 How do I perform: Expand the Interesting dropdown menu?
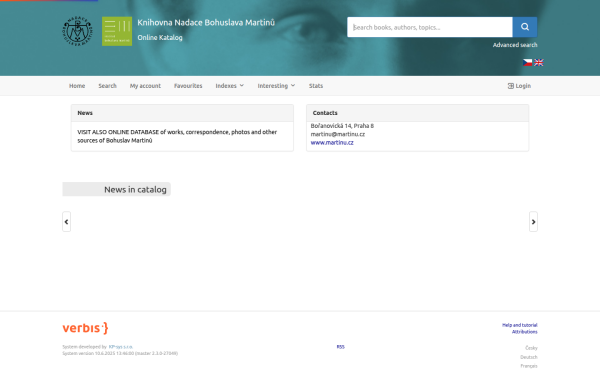pos(276,86)
